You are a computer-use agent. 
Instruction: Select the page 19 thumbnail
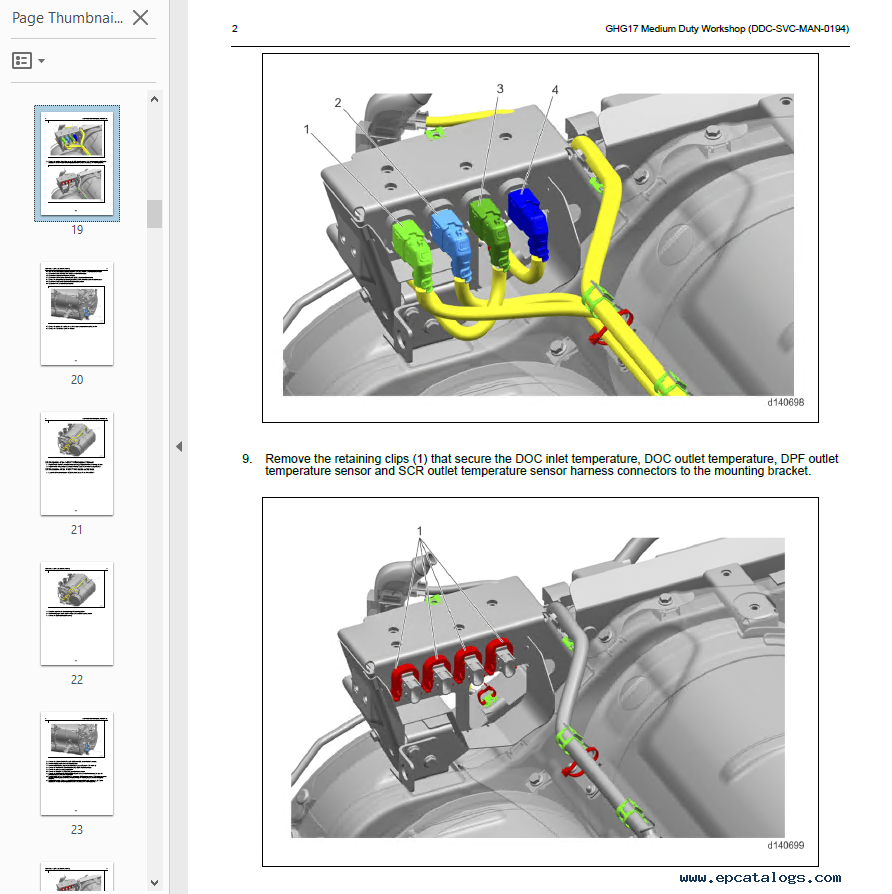click(77, 163)
